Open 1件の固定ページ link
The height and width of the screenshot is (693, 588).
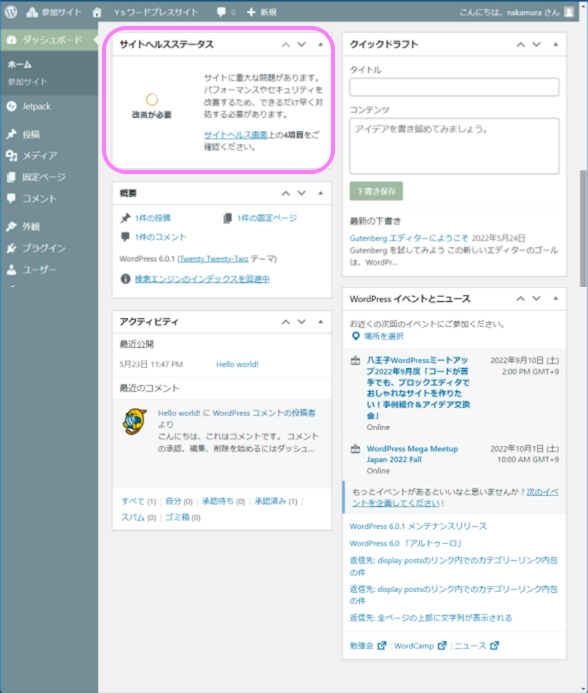coord(267,218)
